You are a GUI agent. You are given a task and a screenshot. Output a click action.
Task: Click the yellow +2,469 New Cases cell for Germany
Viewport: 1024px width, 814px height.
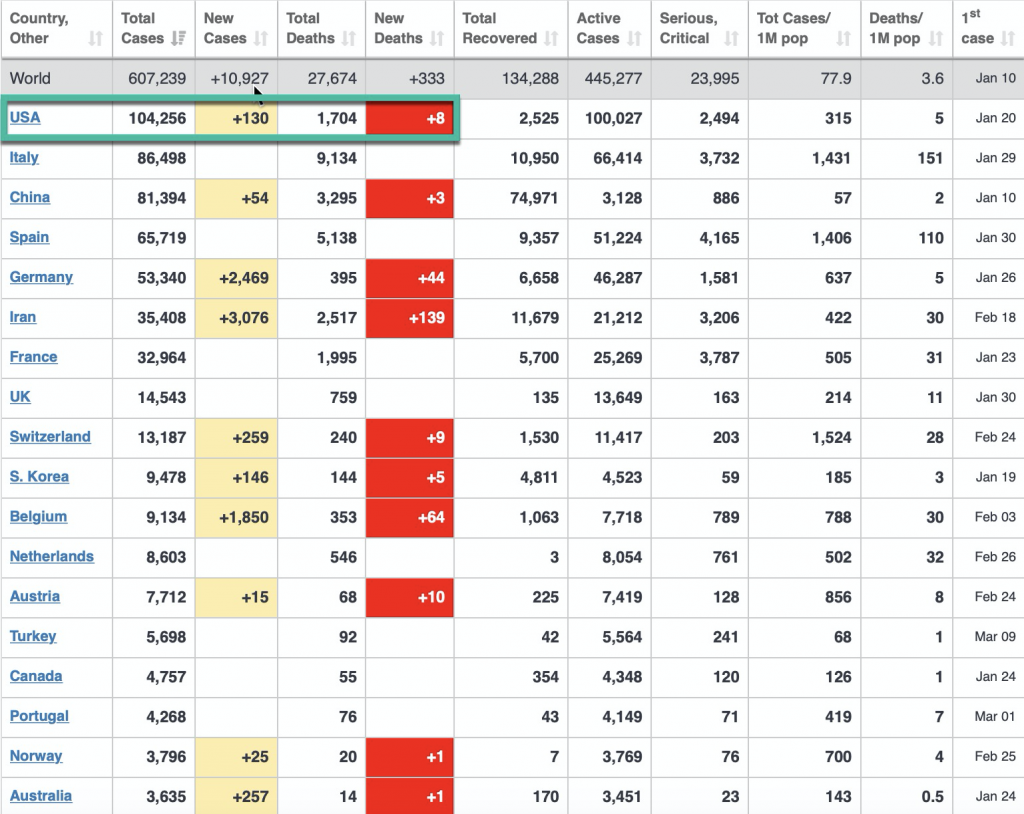(x=237, y=278)
